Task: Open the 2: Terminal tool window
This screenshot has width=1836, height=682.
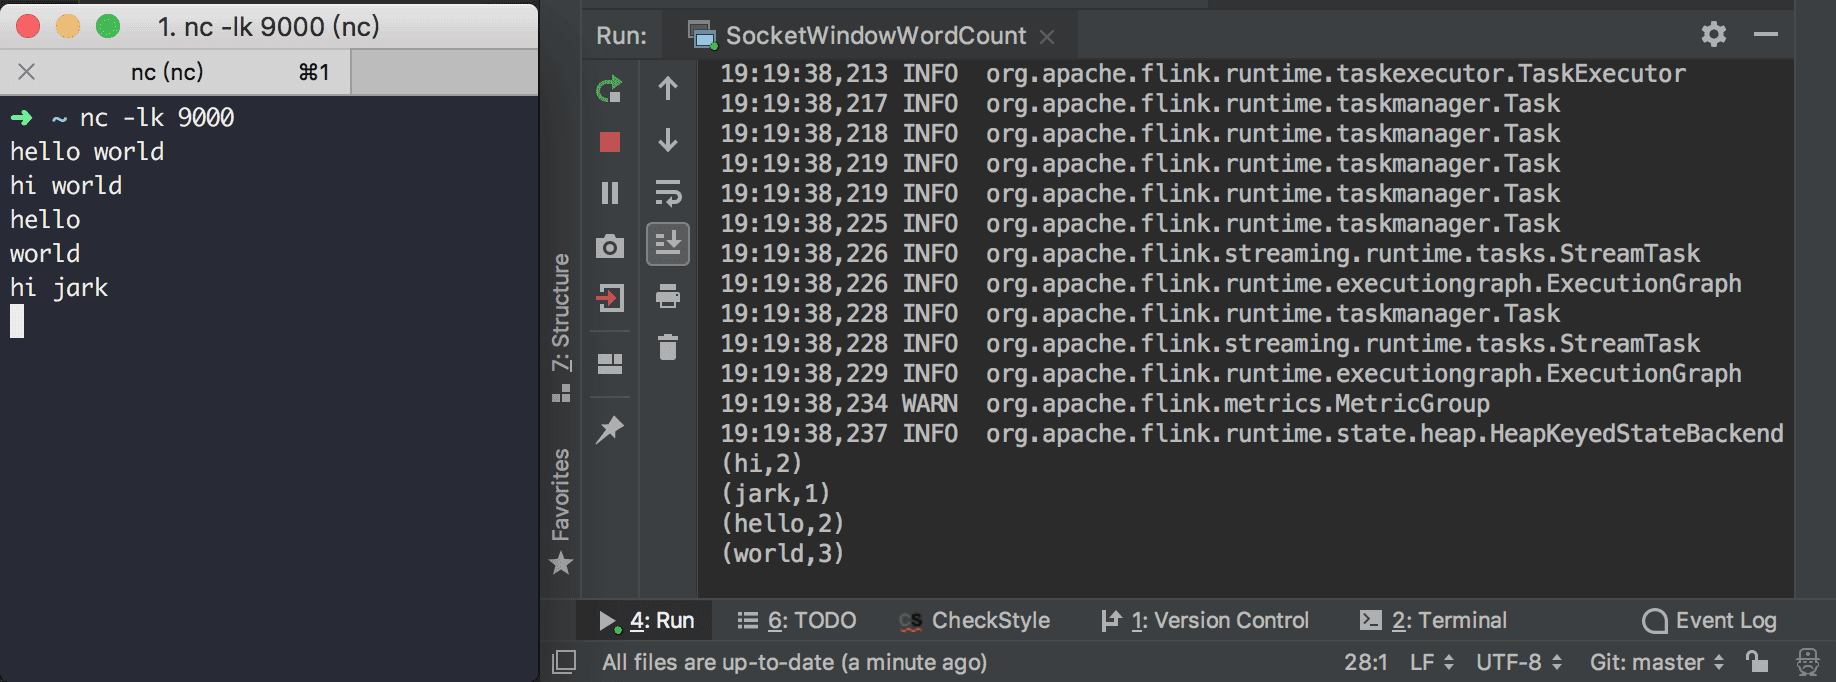Action: 1433,620
